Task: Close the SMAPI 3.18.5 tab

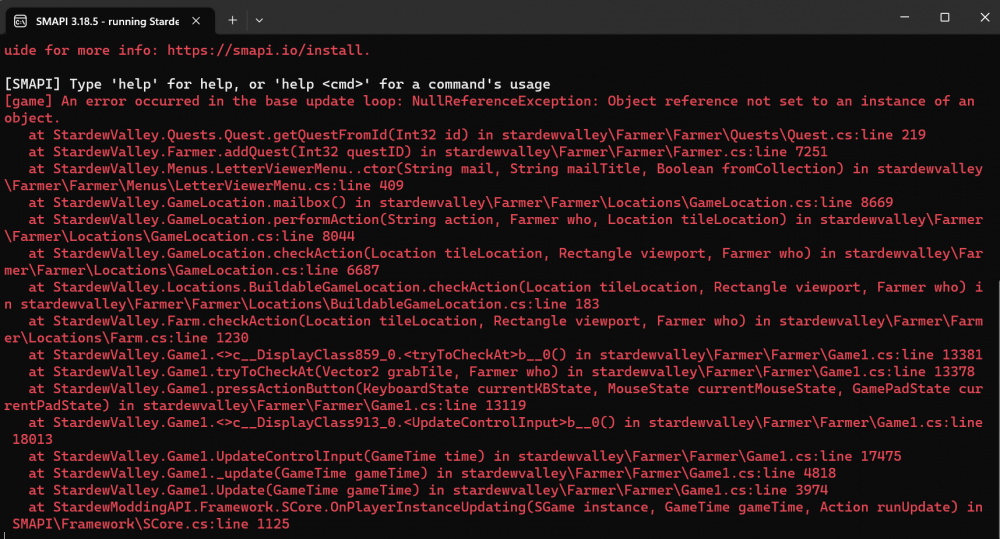Action: 196,21
